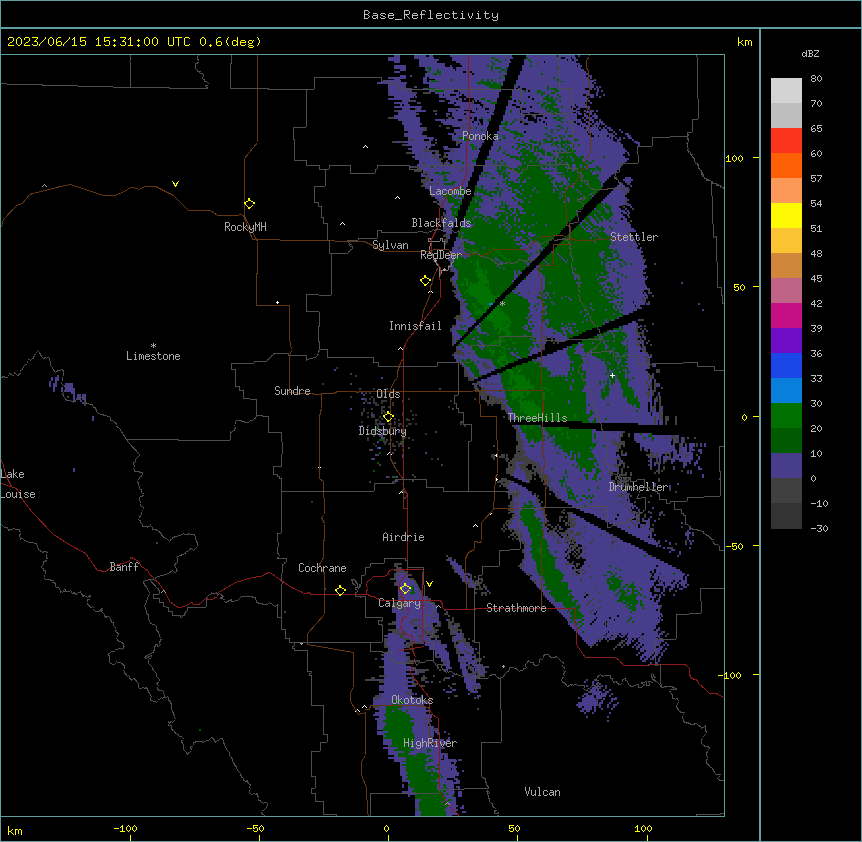Select the HighRiver label

(x=430, y=743)
